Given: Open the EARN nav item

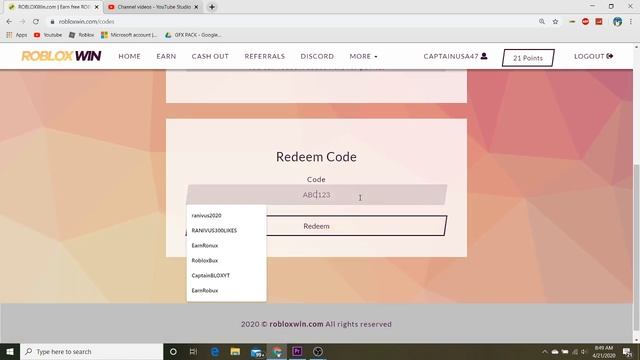Looking at the screenshot, I should pyautogui.click(x=166, y=56).
